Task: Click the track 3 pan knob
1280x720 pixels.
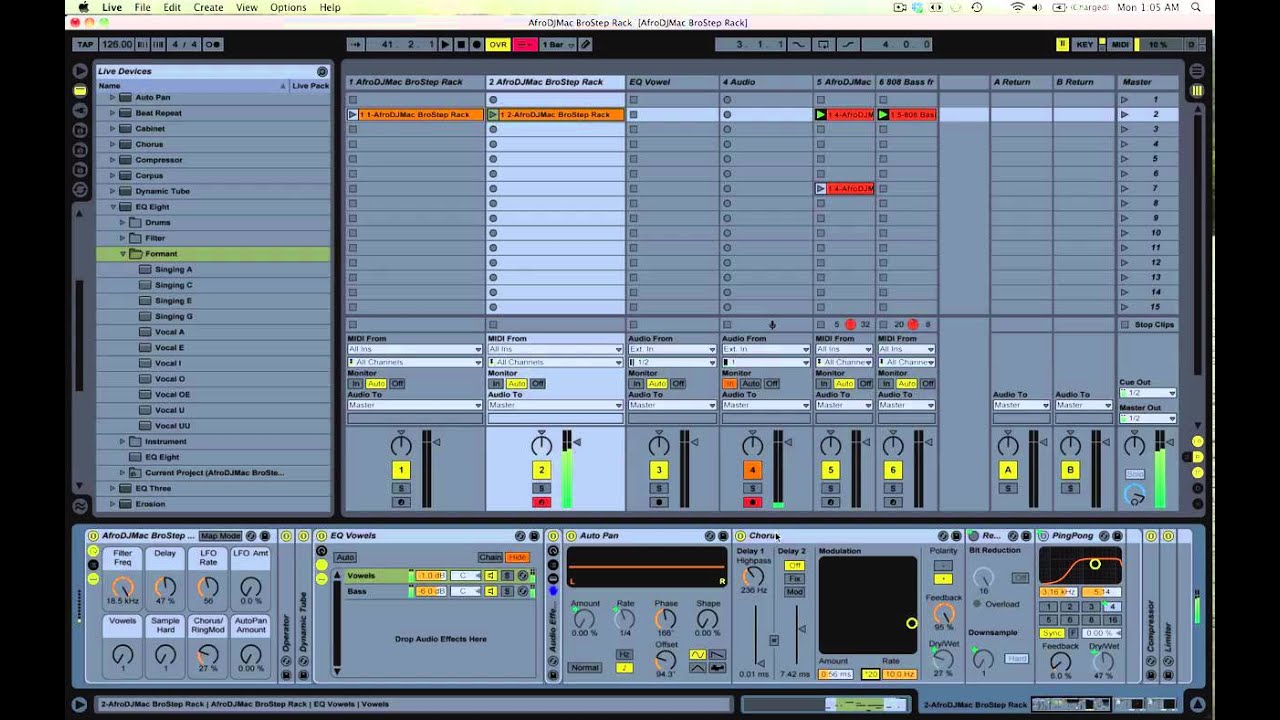Action: [x=659, y=446]
